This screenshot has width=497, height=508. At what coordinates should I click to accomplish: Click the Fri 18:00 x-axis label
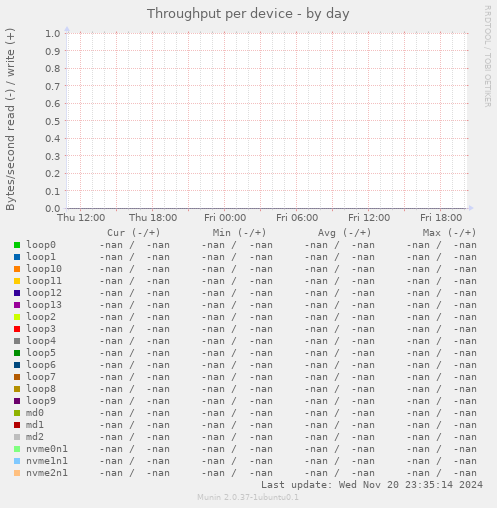(441, 218)
